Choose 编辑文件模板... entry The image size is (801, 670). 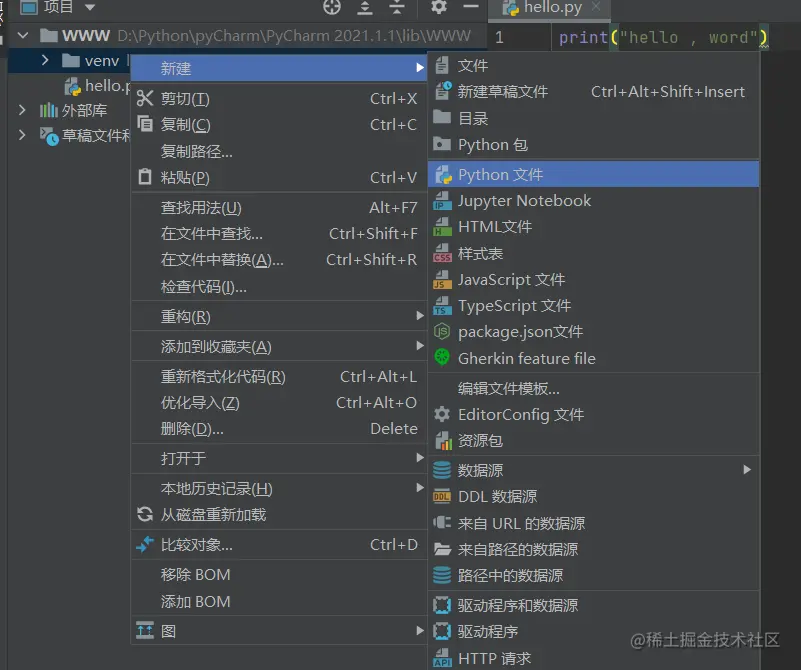pos(594,389)
